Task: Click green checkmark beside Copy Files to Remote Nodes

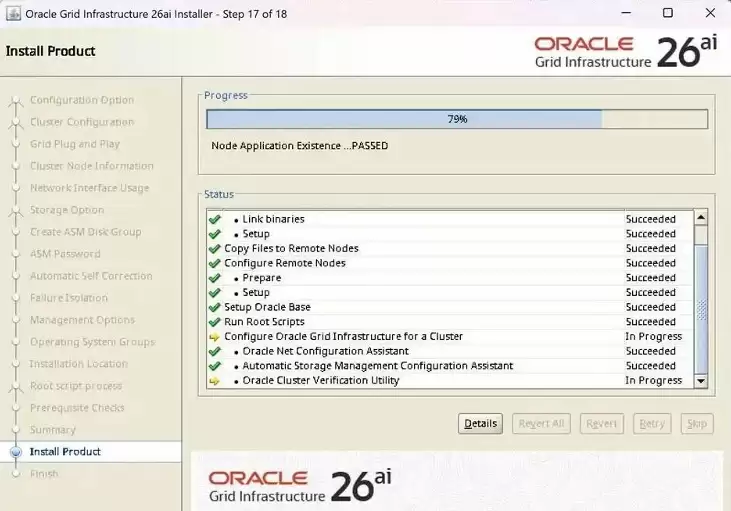Action: (214, 249)
